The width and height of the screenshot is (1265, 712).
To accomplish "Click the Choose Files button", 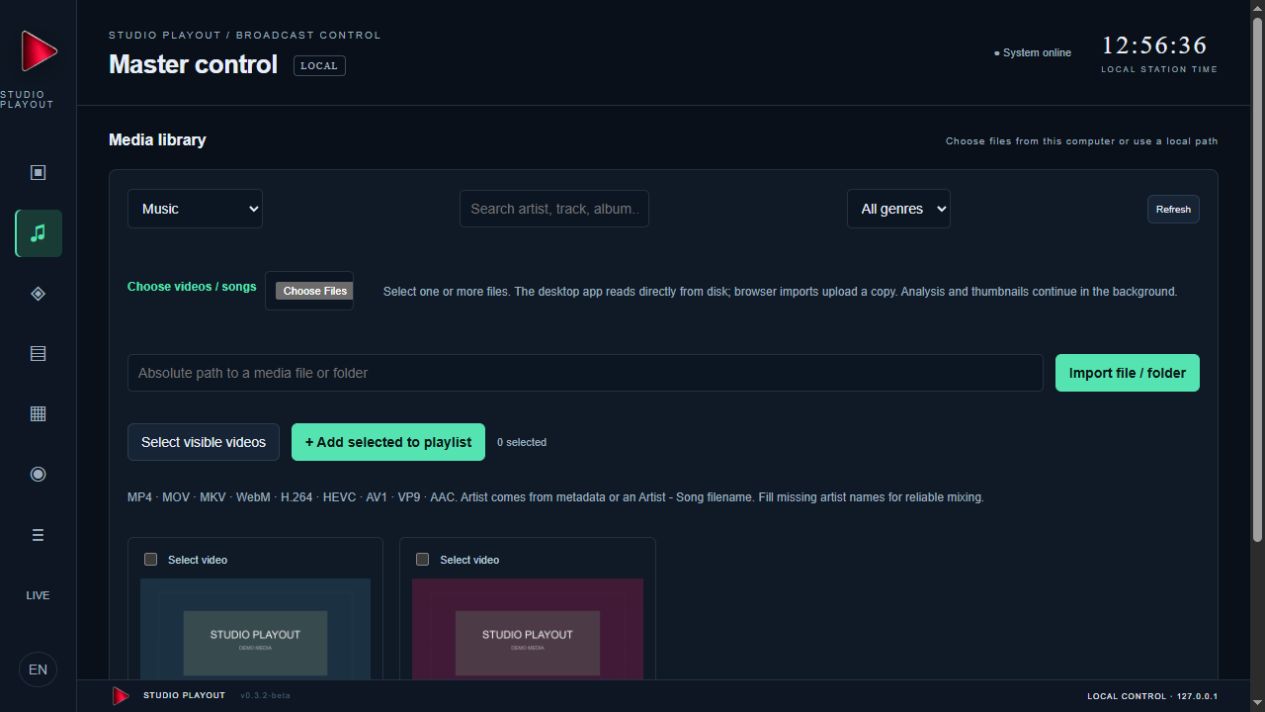I will coord(315,291).
